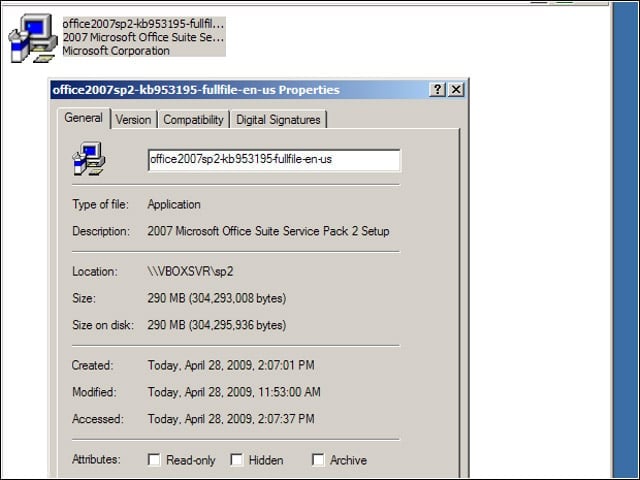640x480 pixels.
Task: Open the Compatibility tab
Action: 193,120
